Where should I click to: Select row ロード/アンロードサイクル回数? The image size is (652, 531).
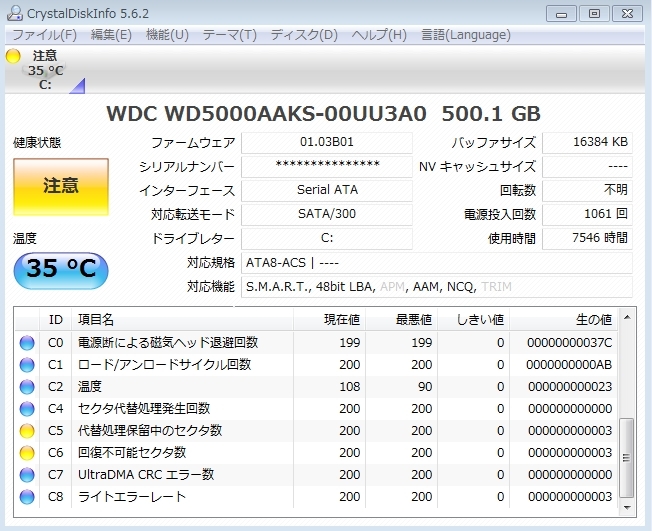pyautogui.click(x=316, y=365)
